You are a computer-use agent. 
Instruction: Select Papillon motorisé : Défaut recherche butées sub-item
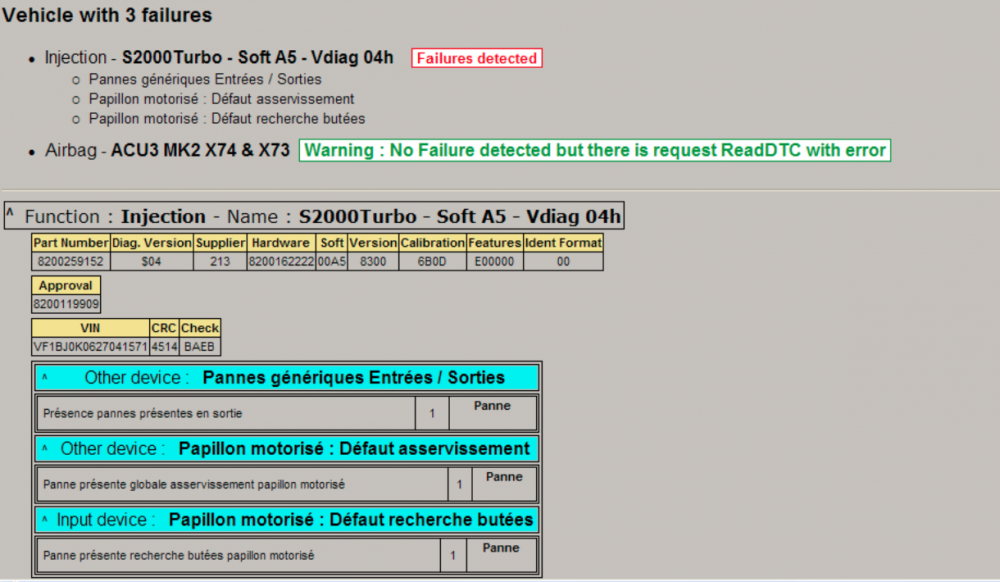tap(227, 119)
